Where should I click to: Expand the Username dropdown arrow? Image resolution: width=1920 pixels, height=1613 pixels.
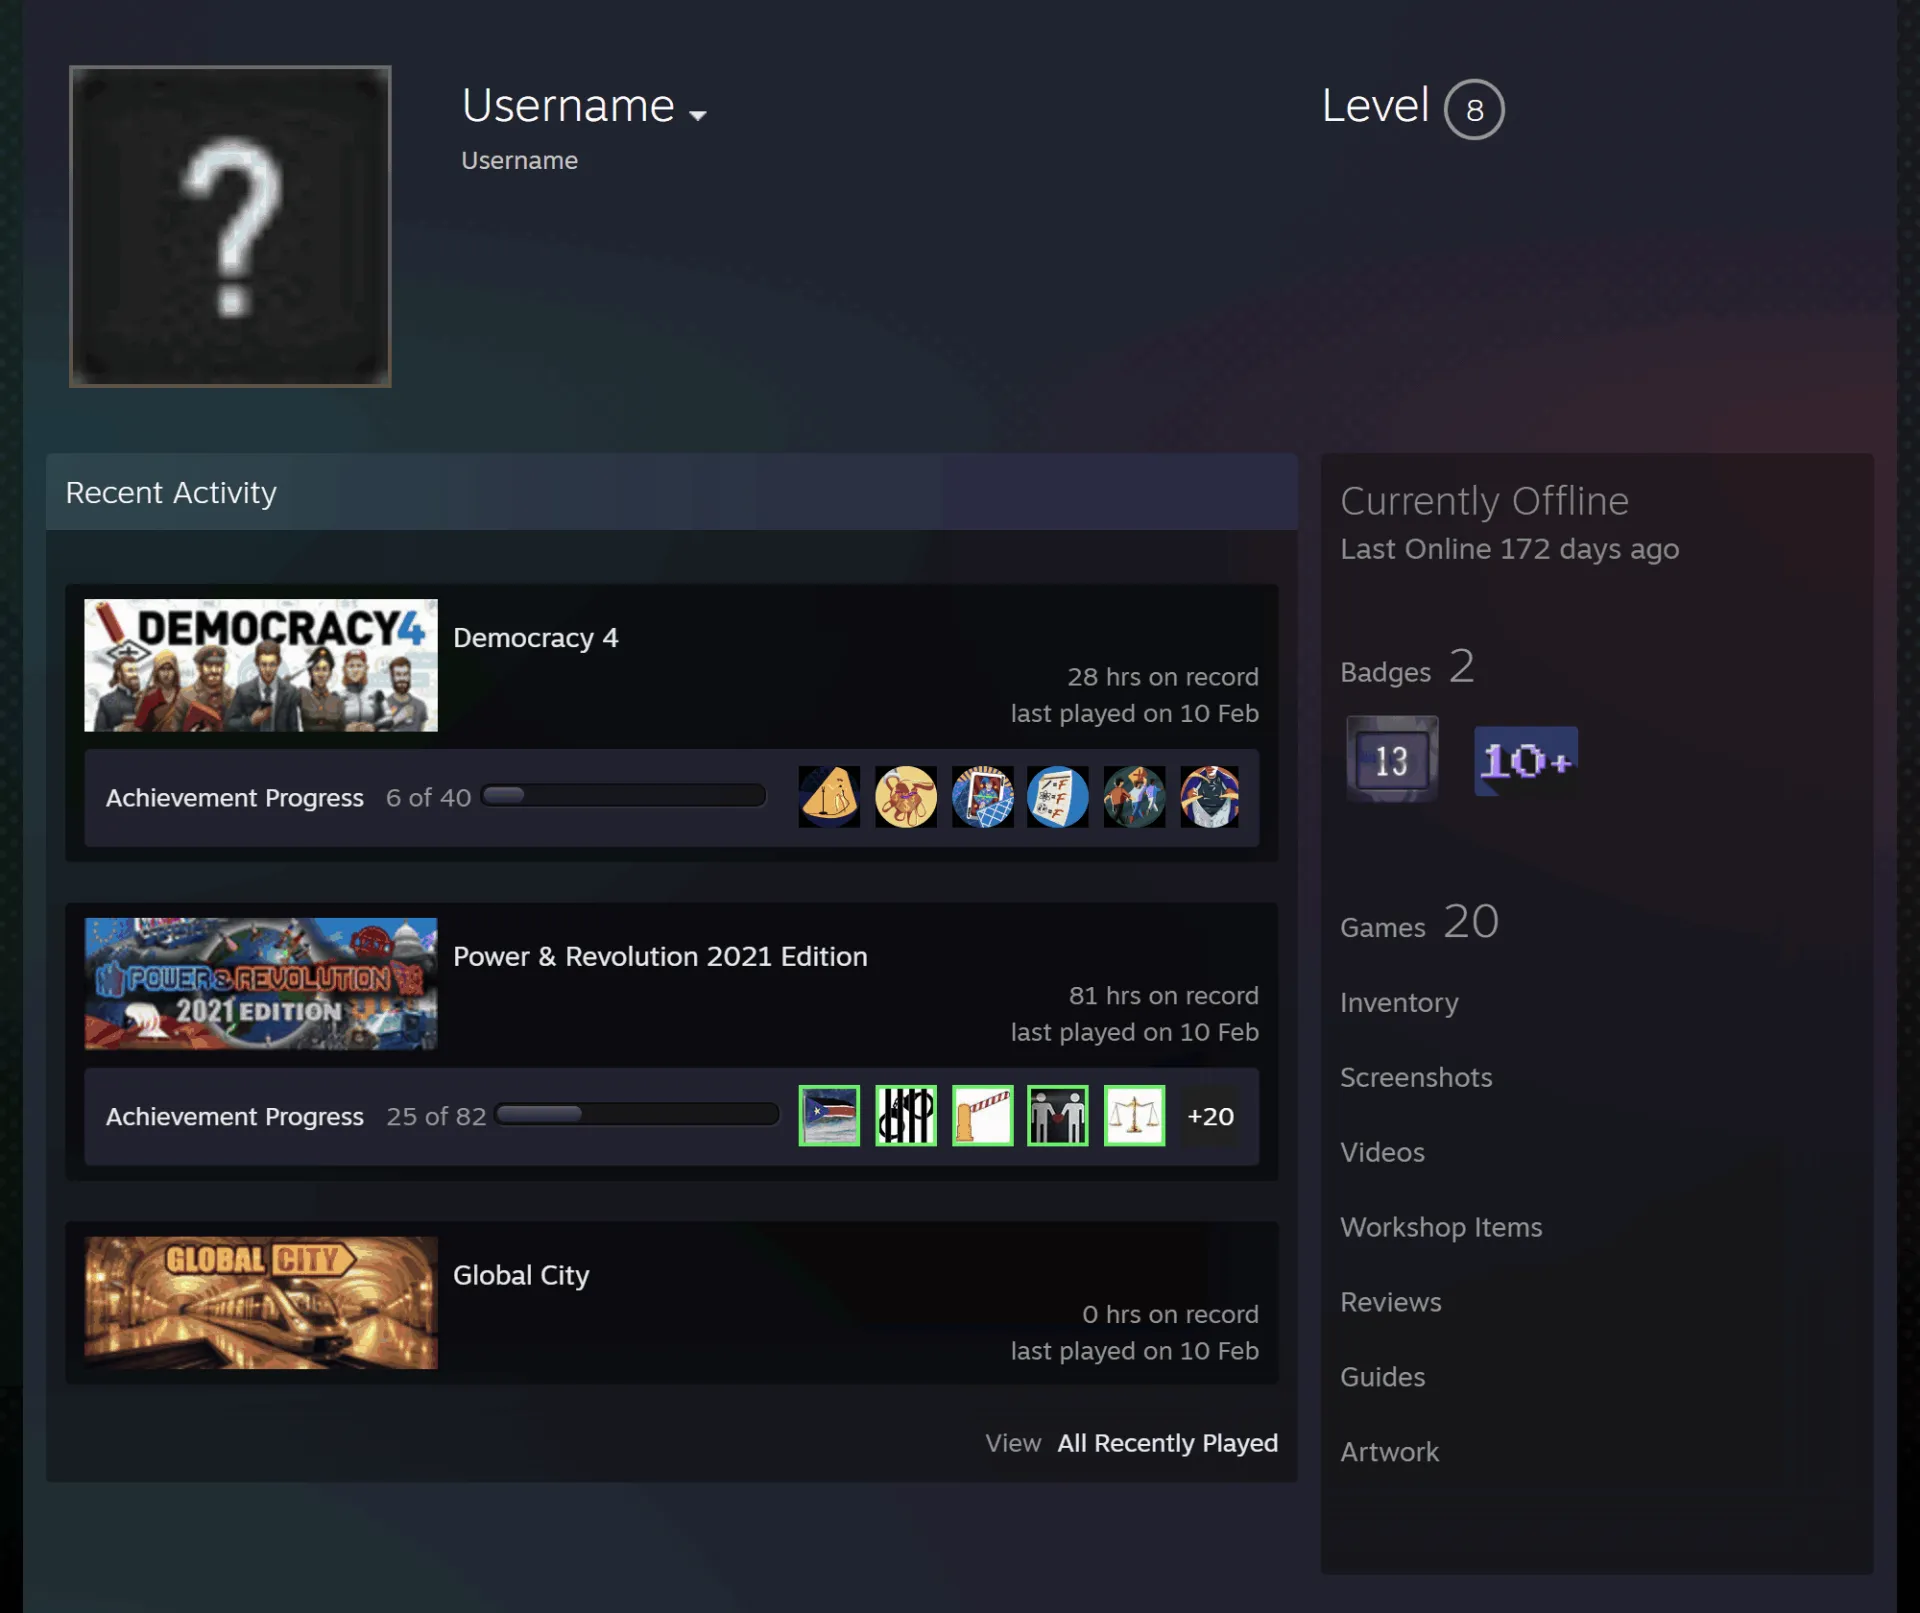(698, 115)
